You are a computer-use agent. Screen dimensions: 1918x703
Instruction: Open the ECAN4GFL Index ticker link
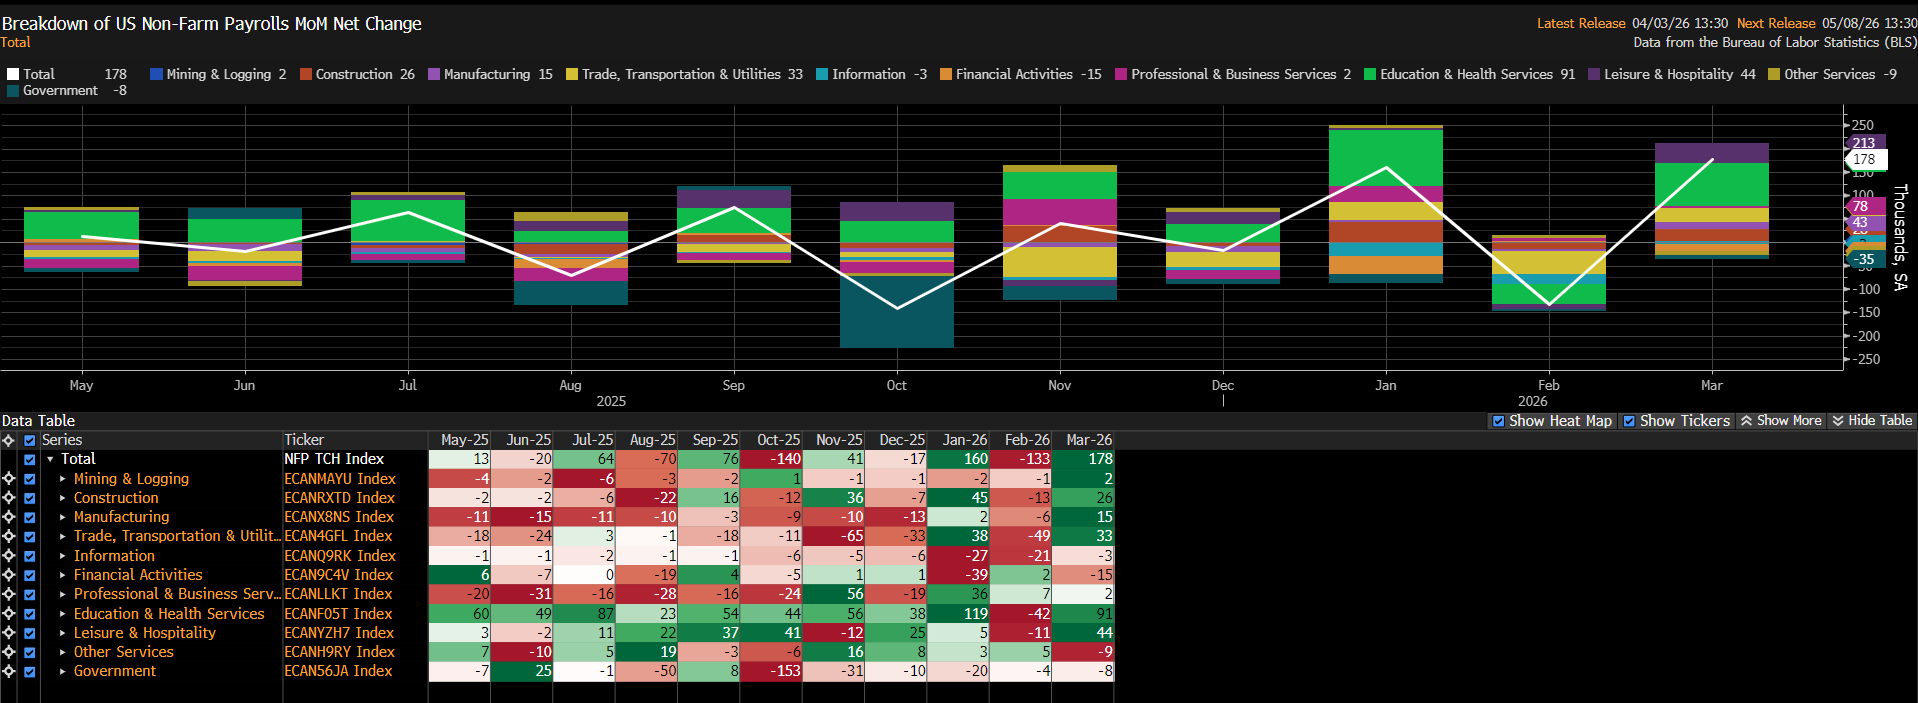point(338,536)
